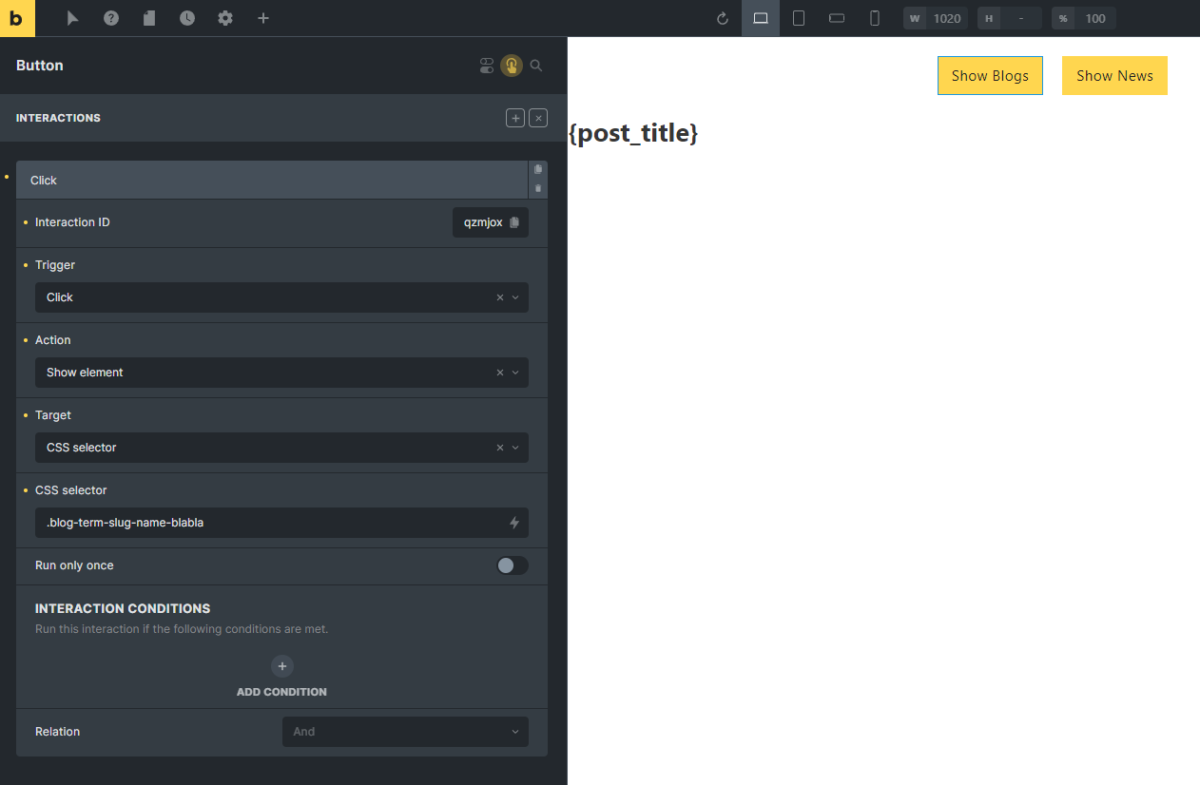Screen dimensions: 1200x785
Task: Copy the Interaction ID qzmjox
Action: click(514, 222)
